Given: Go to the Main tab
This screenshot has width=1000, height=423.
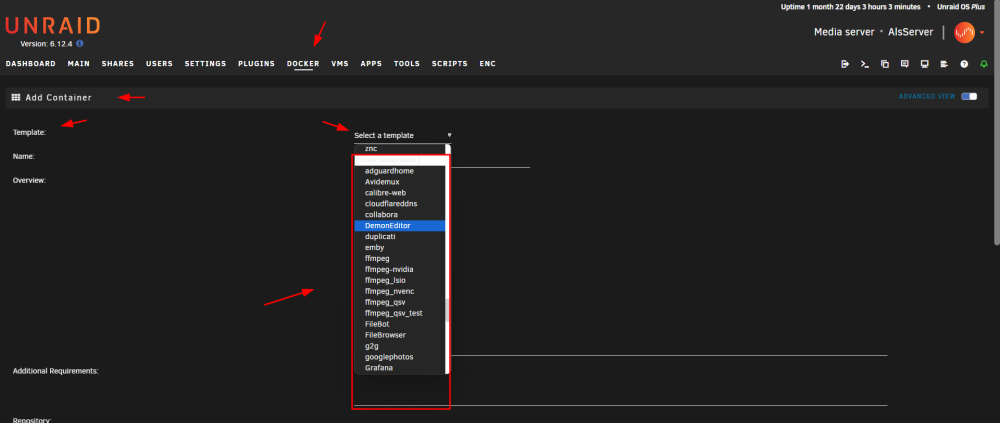Looking at the screenshot, I should [x=78, y=64].
